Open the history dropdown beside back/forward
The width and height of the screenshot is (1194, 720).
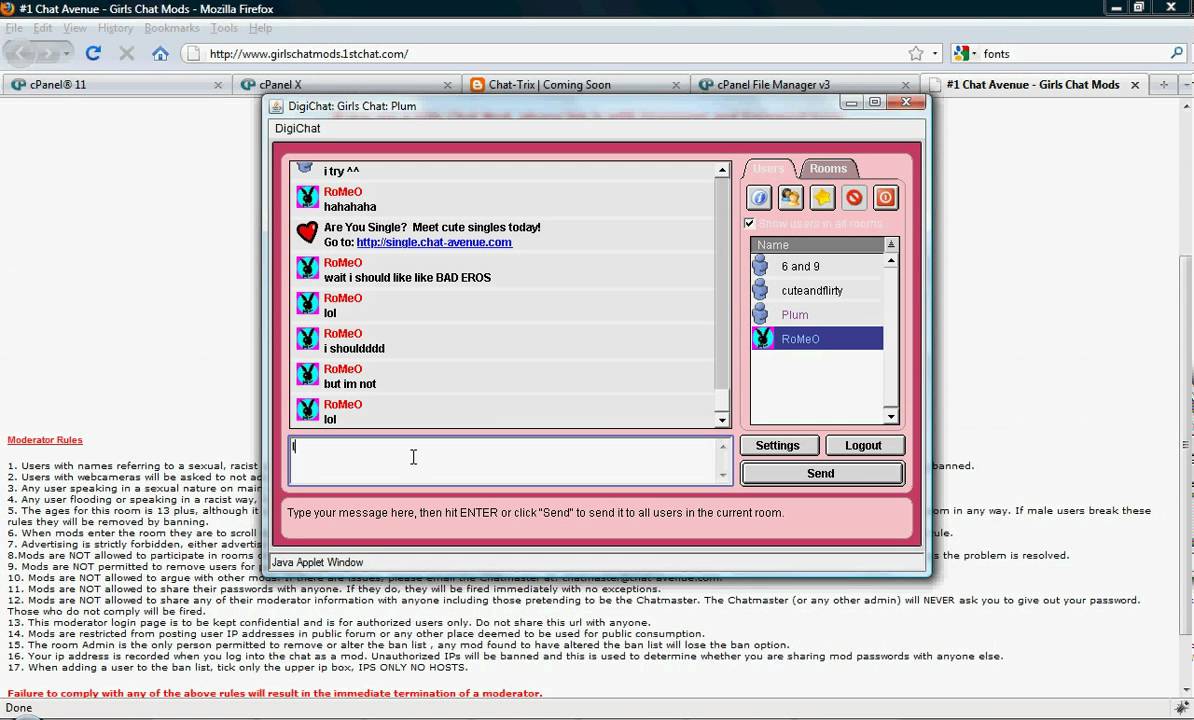(x=66, y=53)
